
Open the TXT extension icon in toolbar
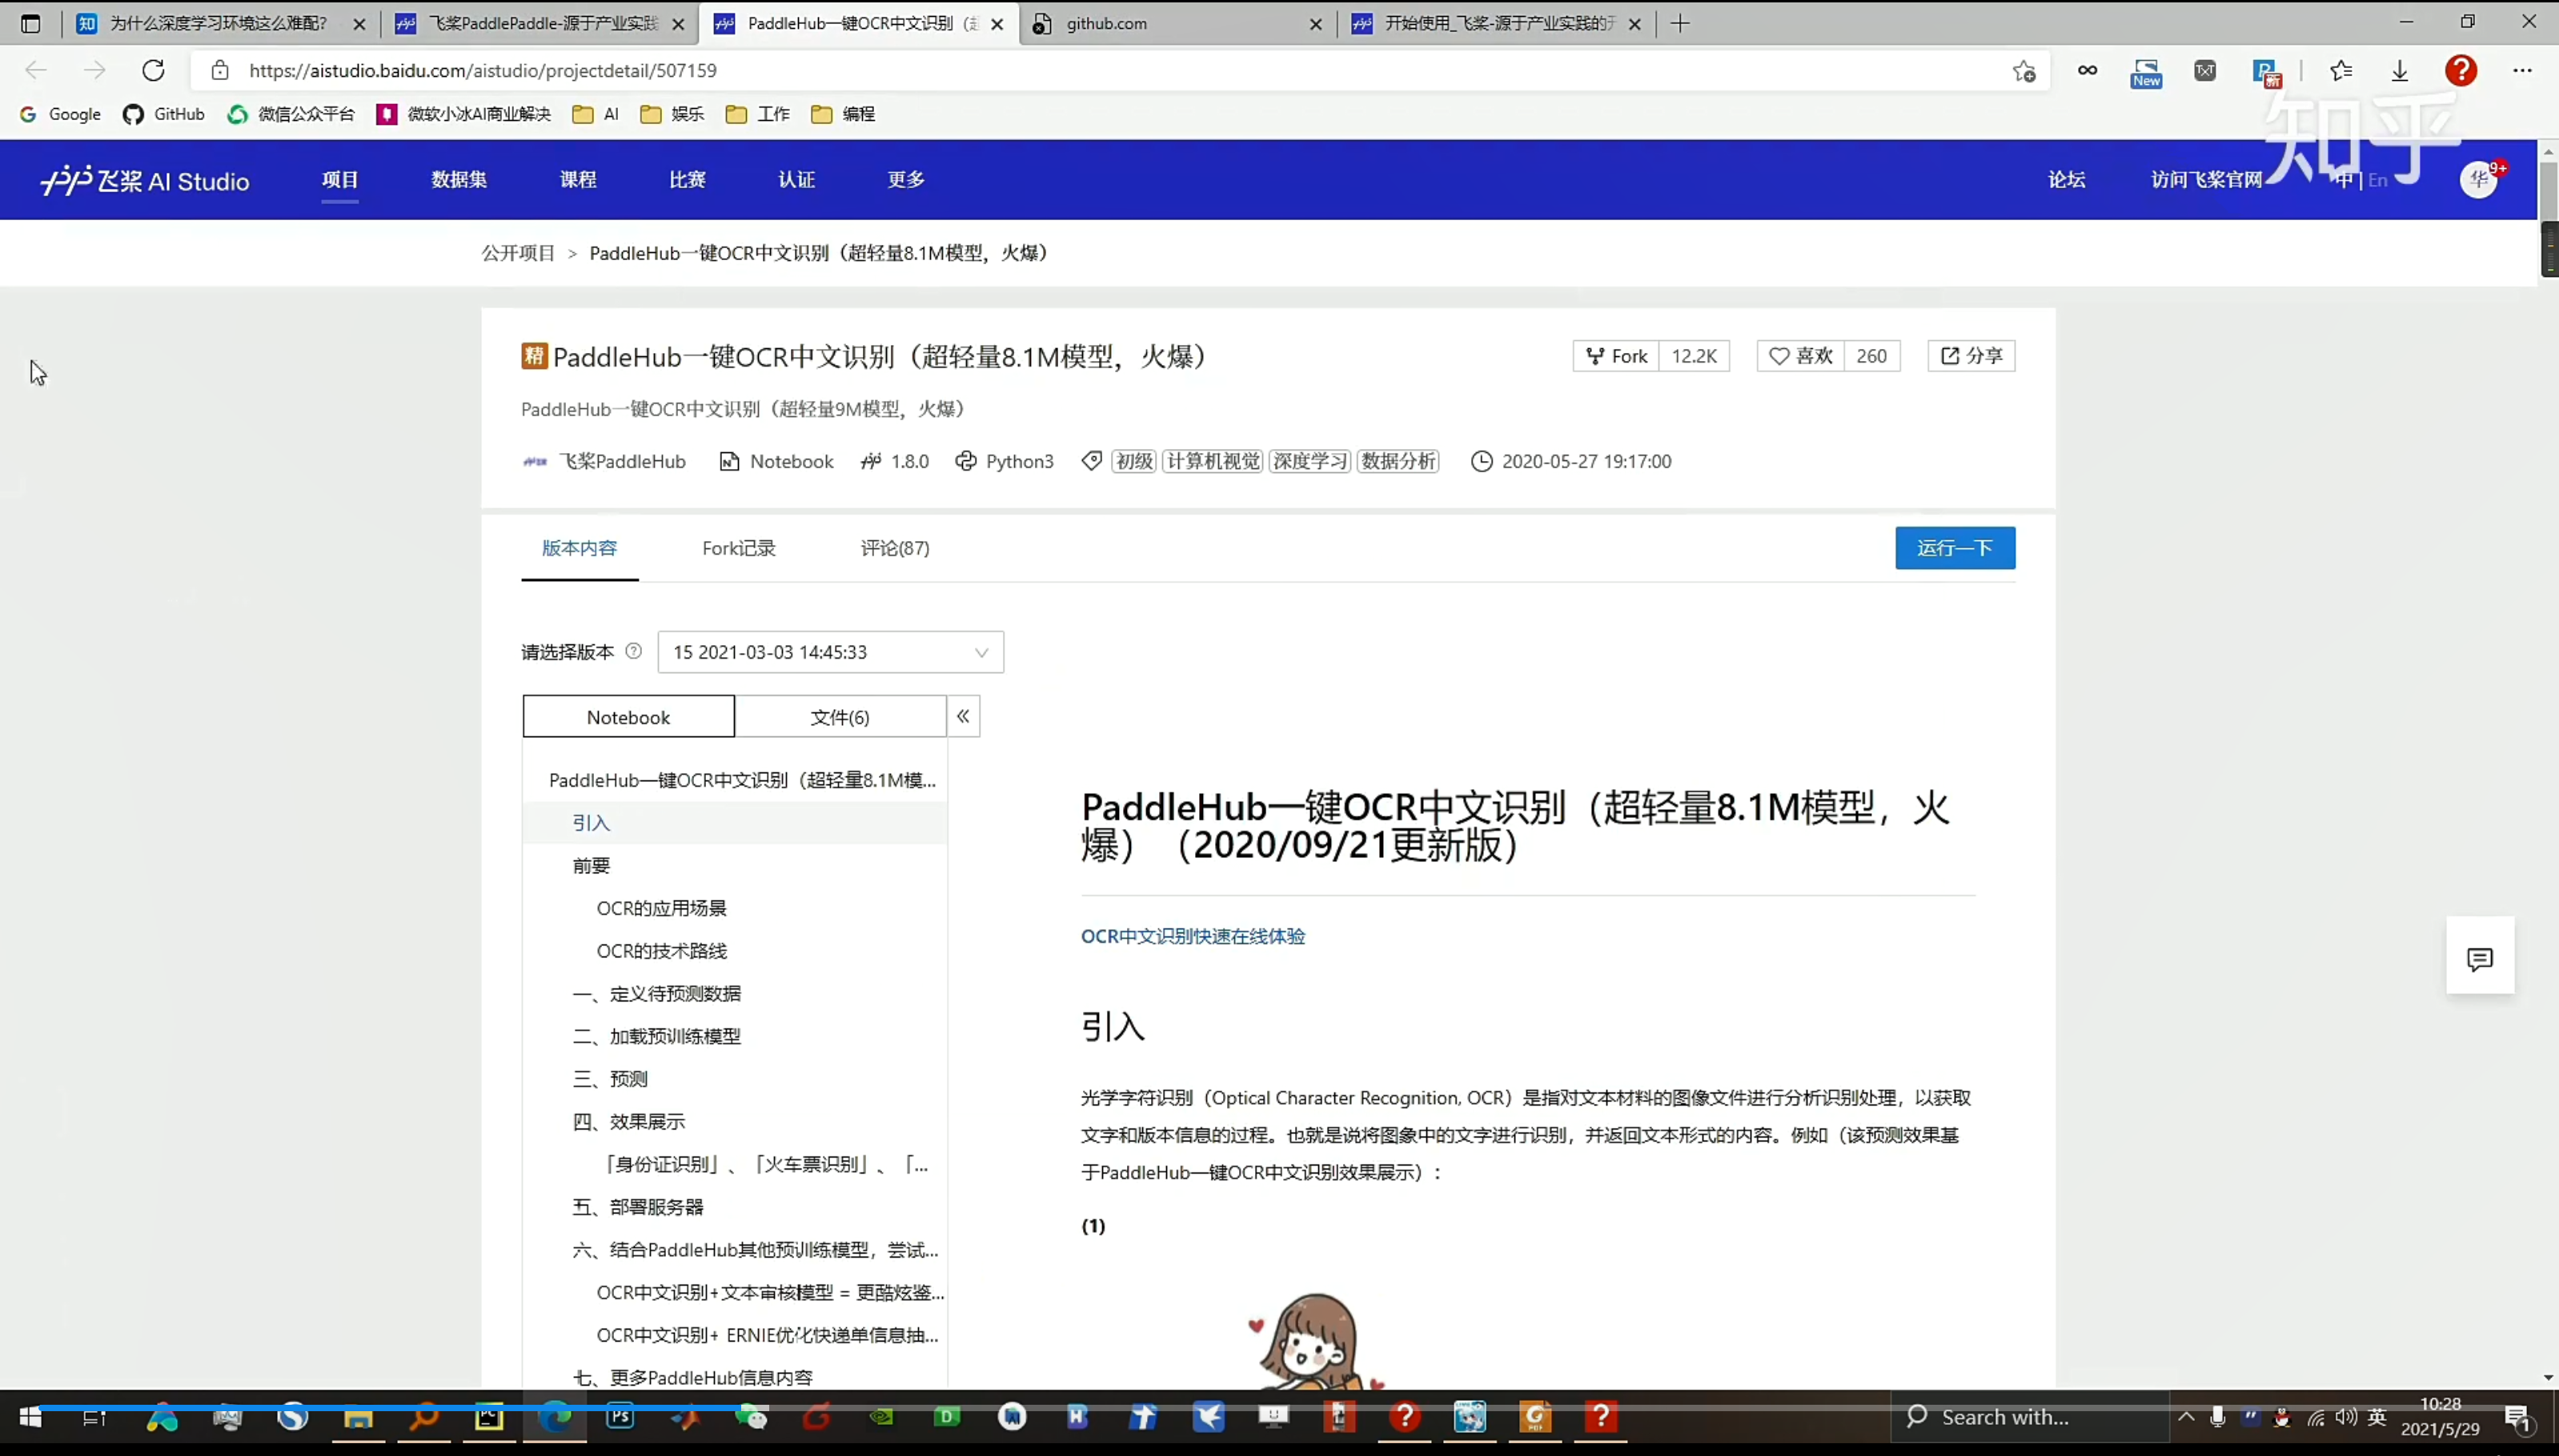(x=2204, y=70)
